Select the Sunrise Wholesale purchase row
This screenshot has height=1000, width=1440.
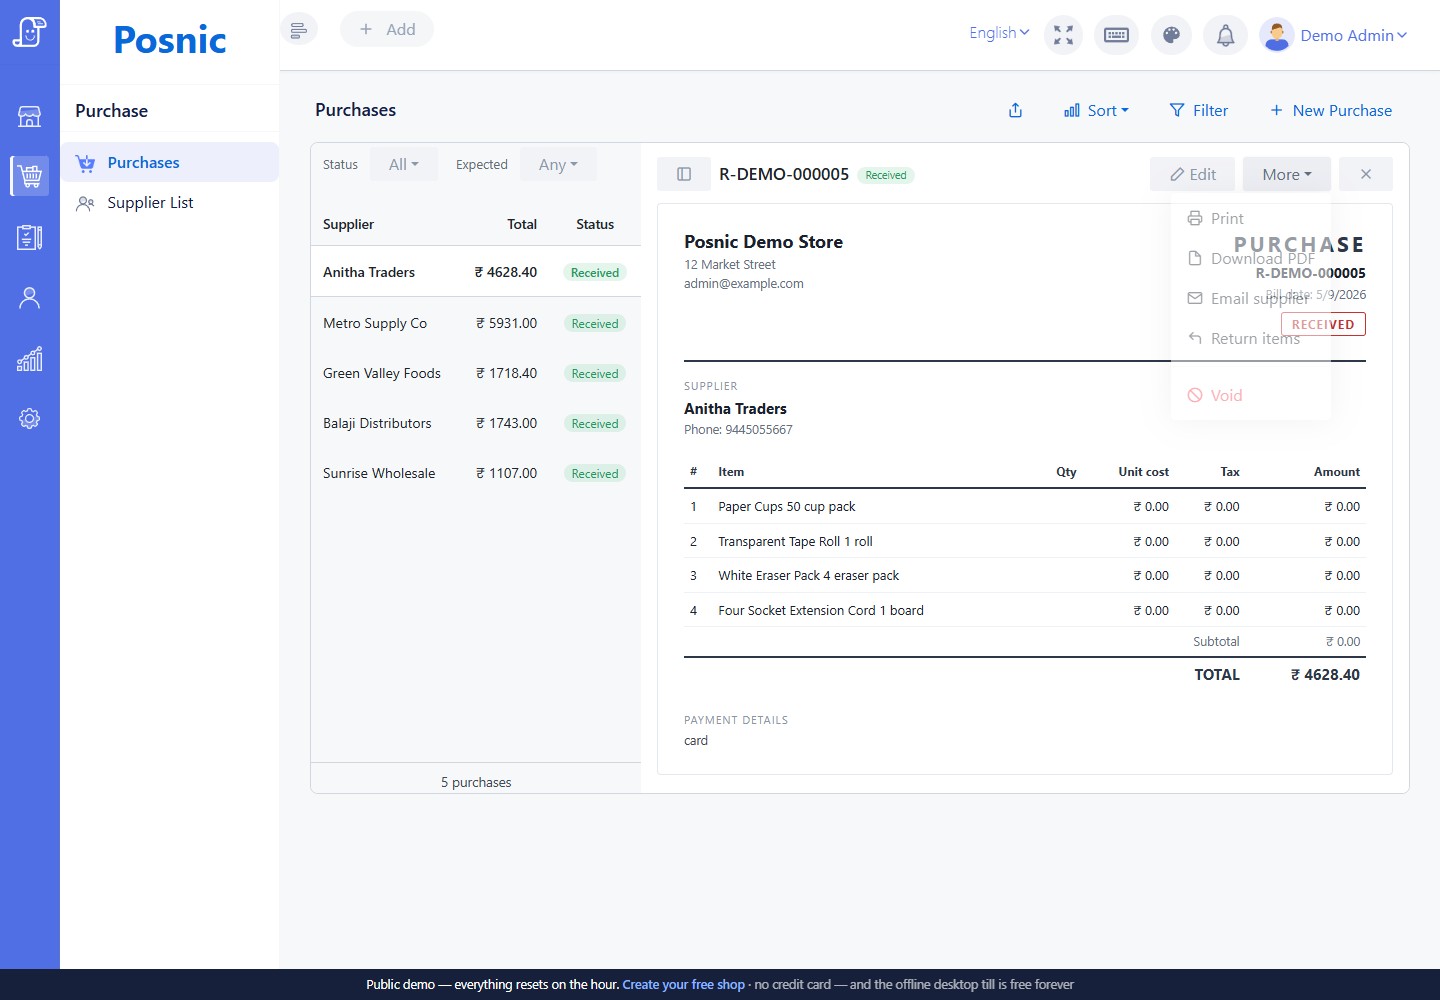point(476,473)
